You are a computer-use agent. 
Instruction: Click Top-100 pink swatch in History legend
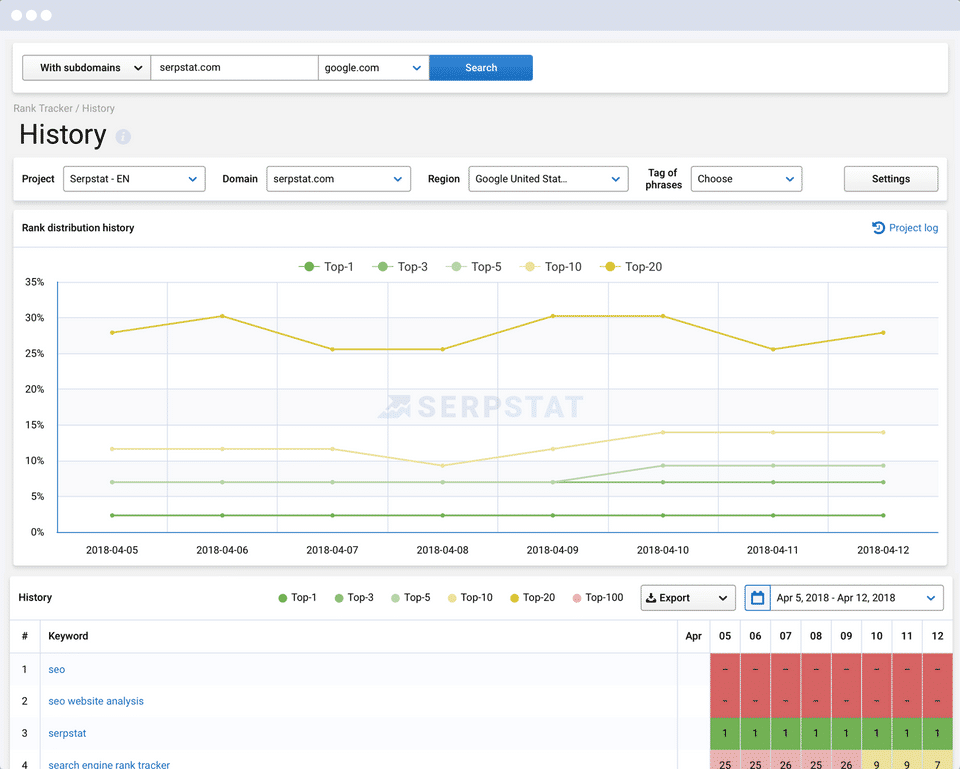(577, 598)
